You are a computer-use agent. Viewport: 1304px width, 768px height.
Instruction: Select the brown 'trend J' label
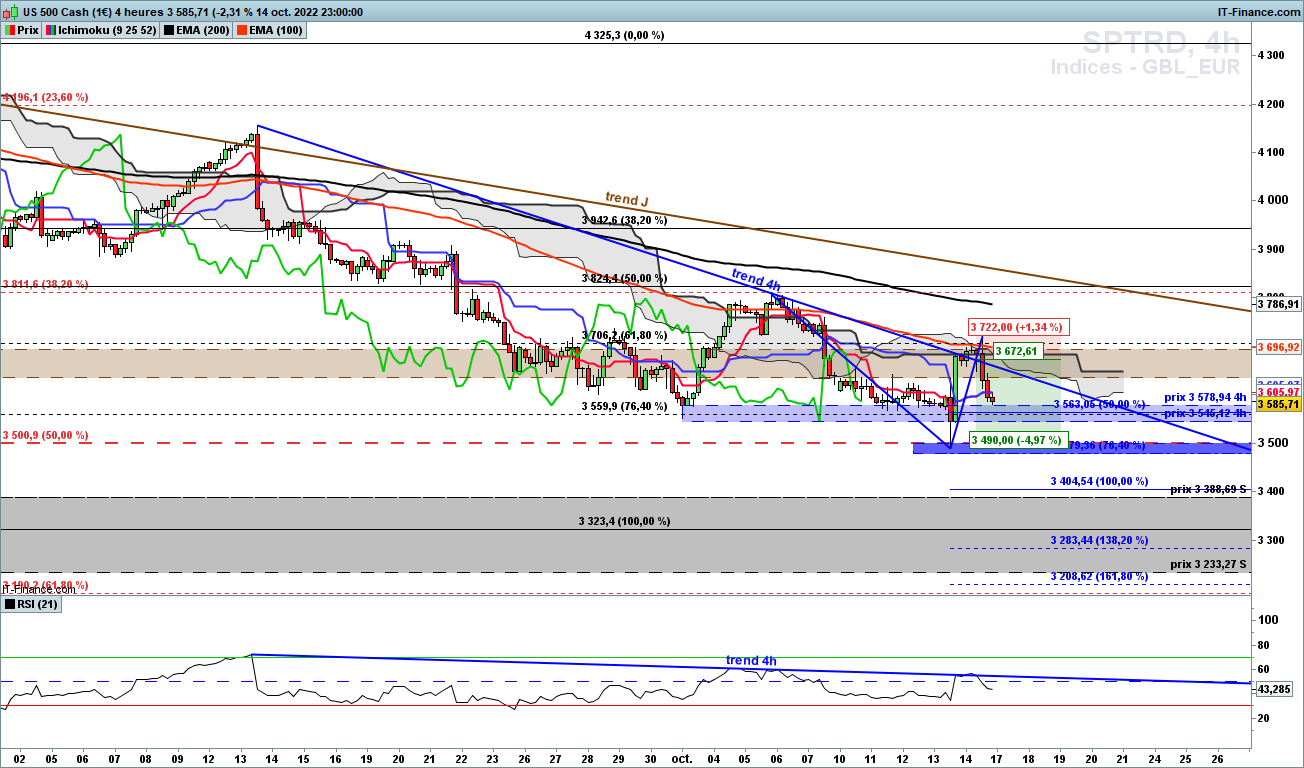(x=627, y=198)
